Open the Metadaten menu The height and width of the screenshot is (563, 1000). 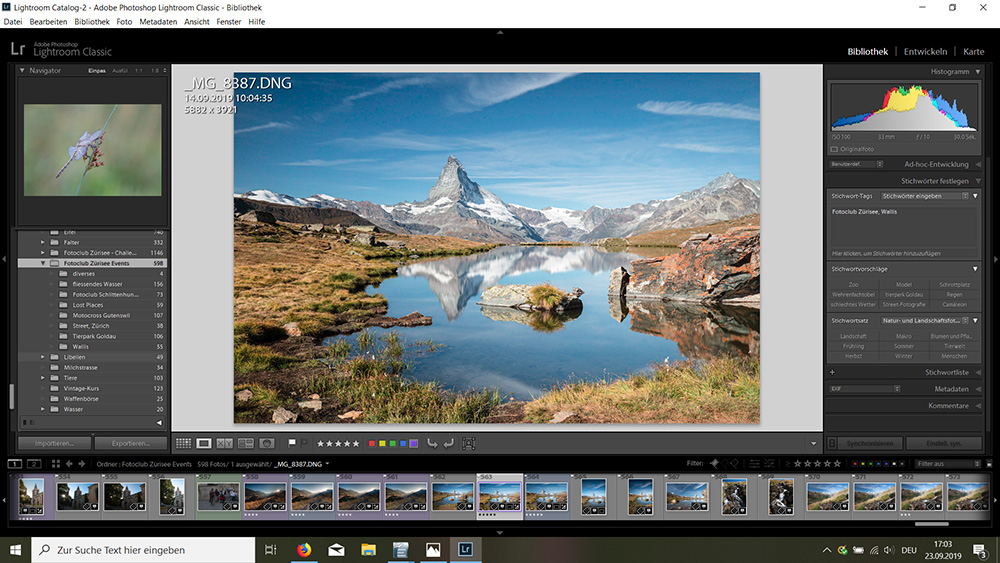pyautogui.click(x=158, y=22)
